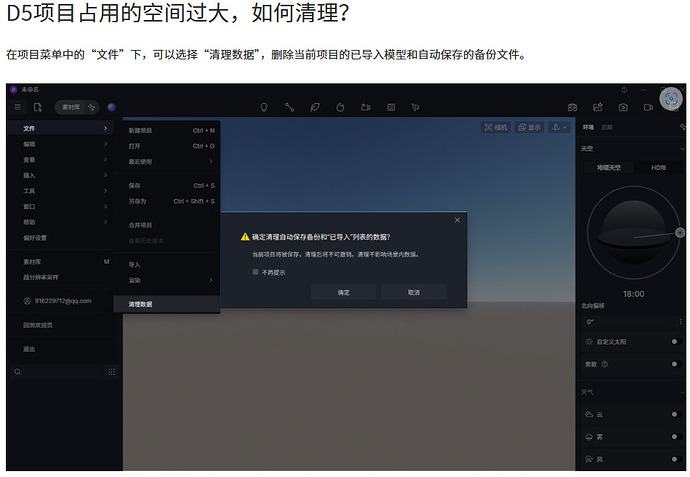Close the cleanup confirmation dialog
This screenshot has width=690, height=477.
point(457,220)
